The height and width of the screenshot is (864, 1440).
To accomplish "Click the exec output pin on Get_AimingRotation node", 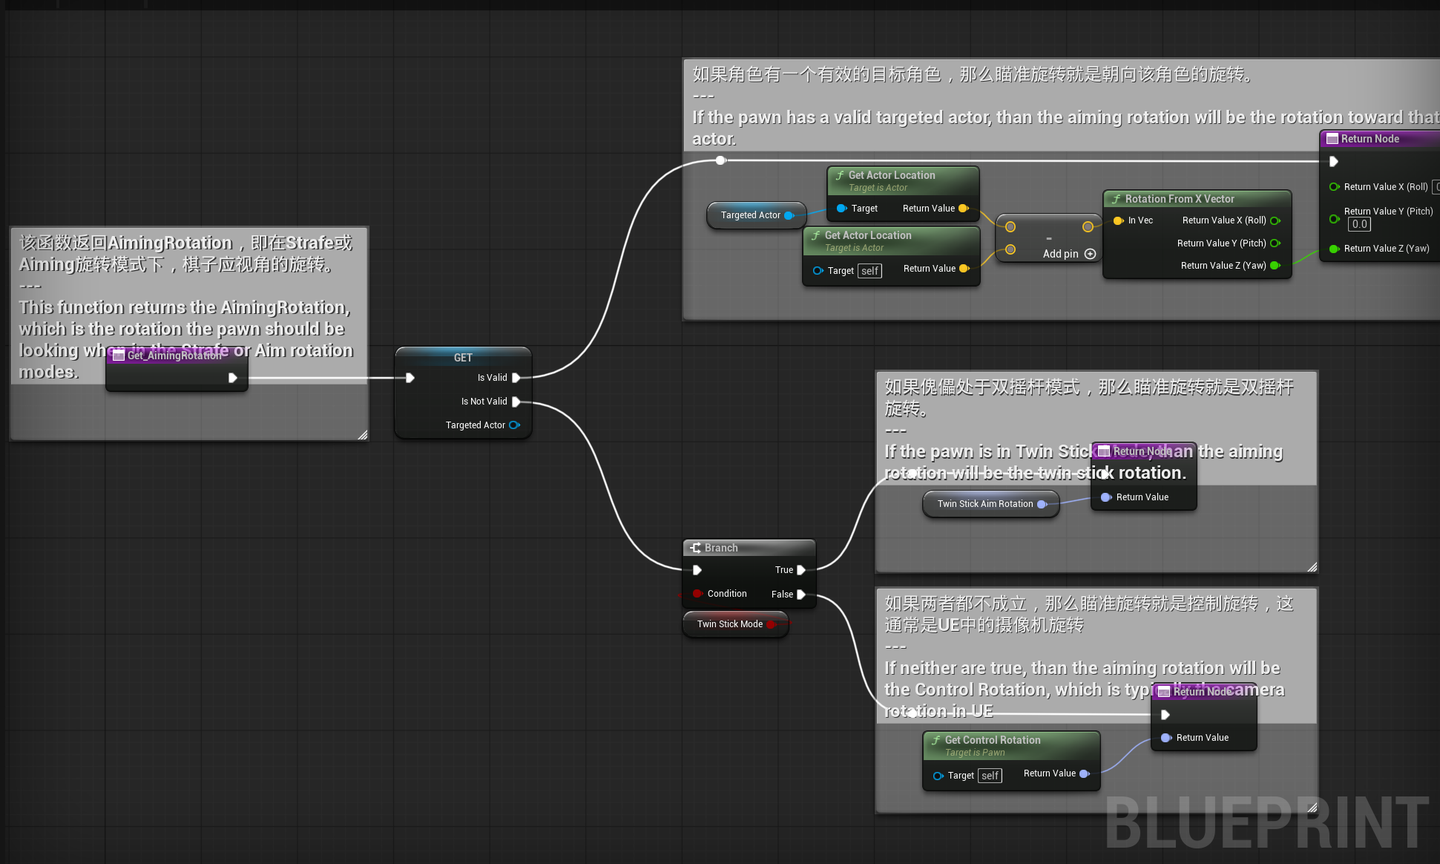I will [x=232, y=378].
